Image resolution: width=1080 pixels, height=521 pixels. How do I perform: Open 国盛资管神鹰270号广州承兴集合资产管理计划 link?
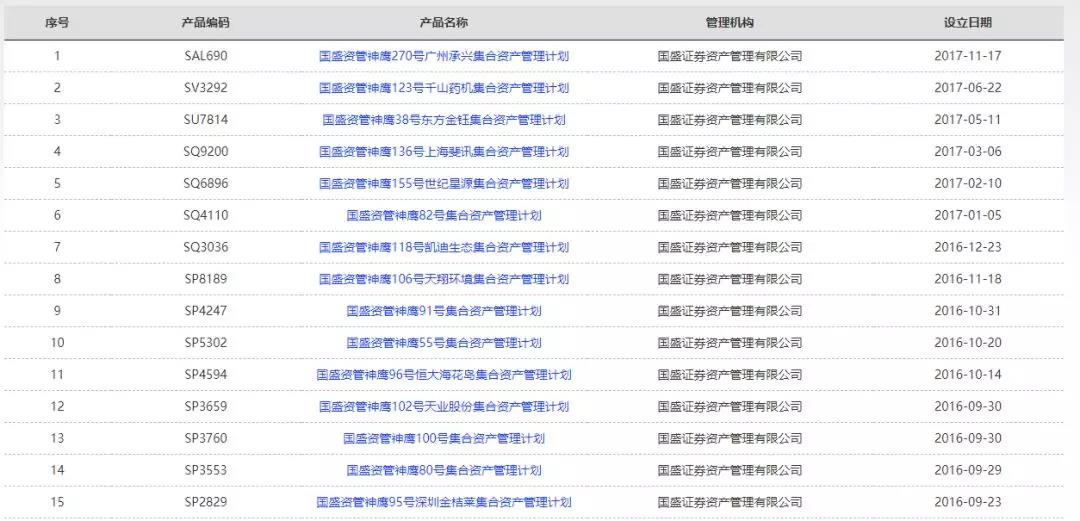click(444, 56)
